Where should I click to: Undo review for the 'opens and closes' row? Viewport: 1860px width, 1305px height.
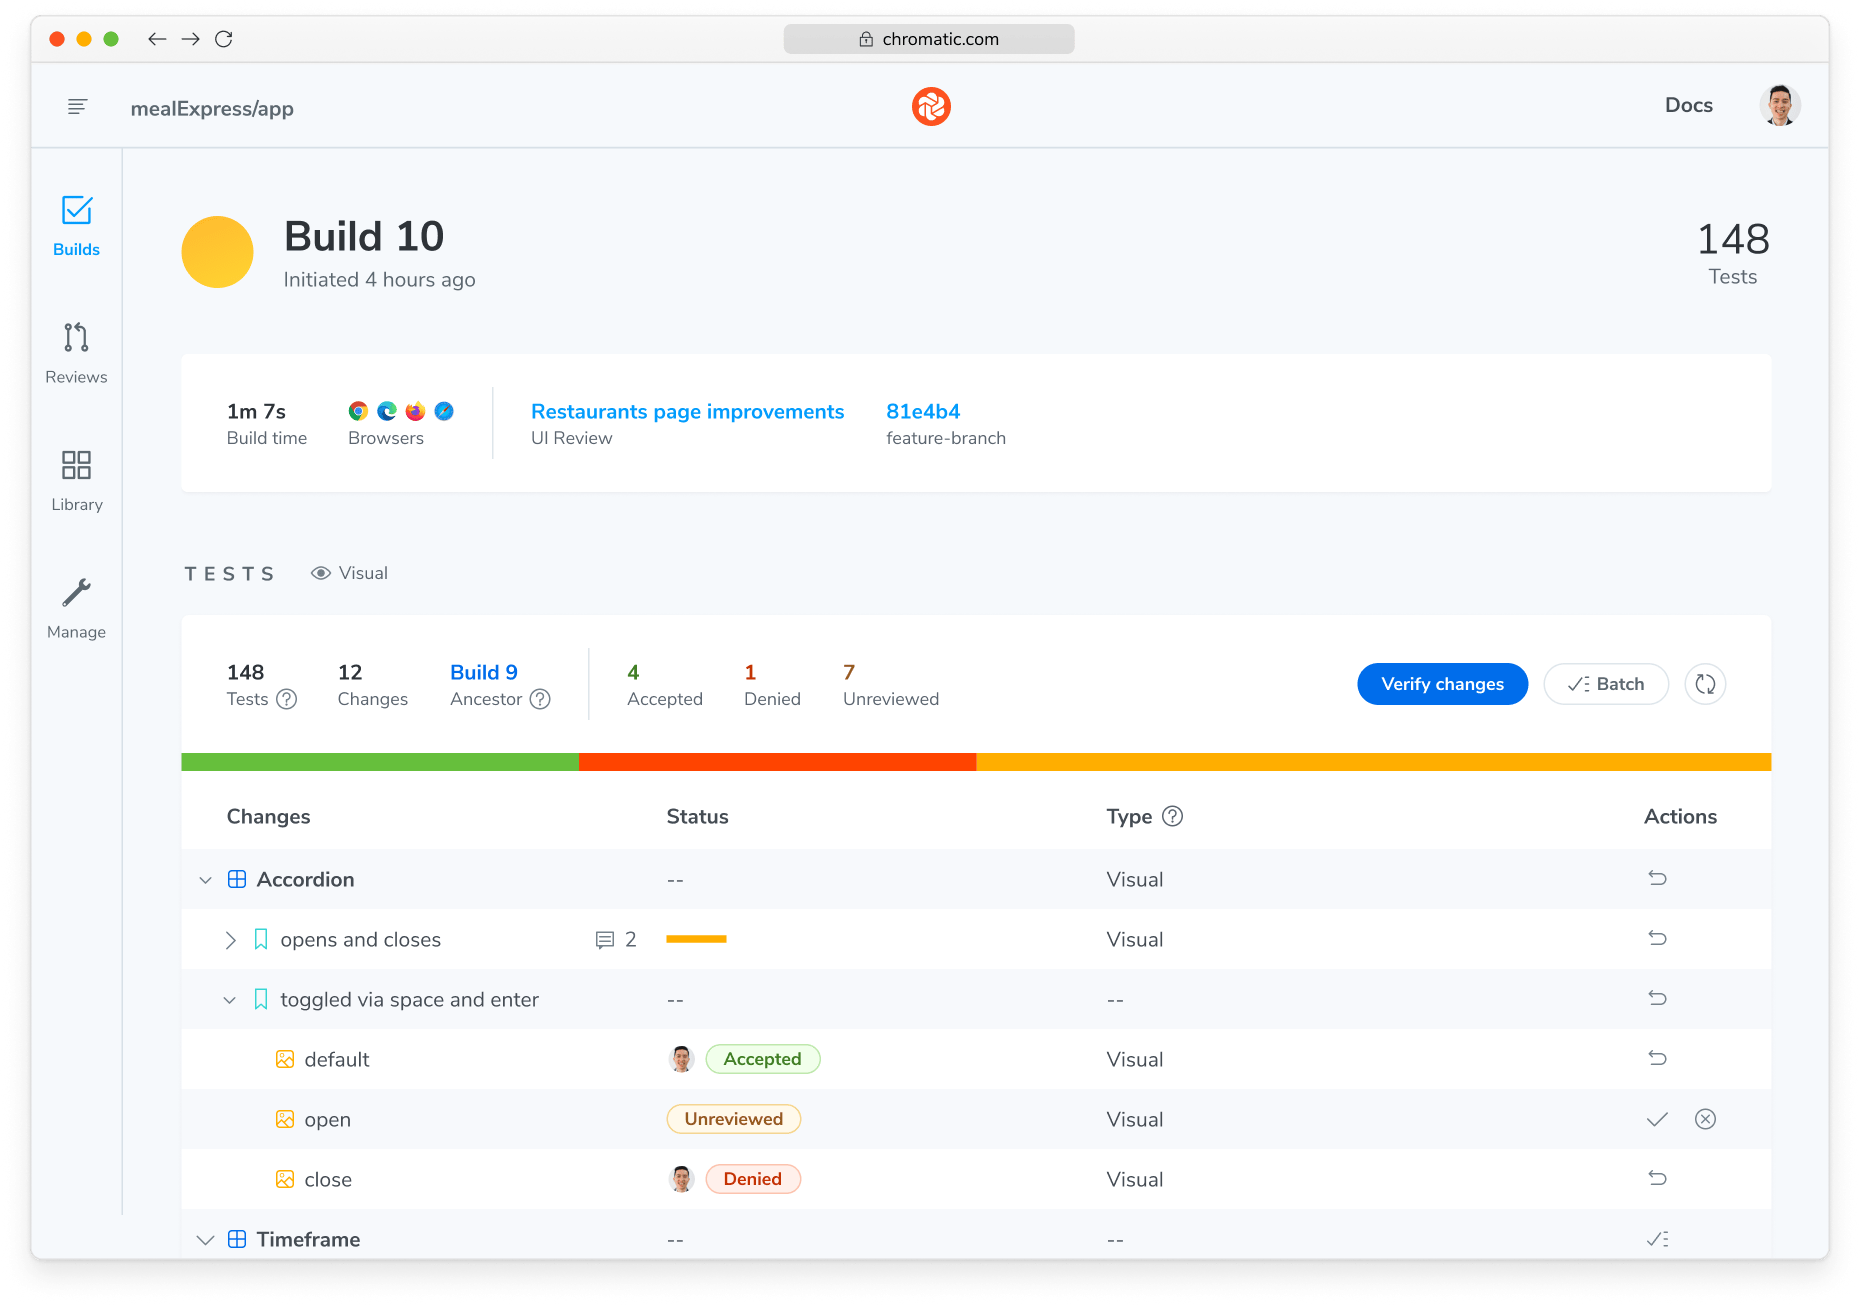coord(1657,938)
